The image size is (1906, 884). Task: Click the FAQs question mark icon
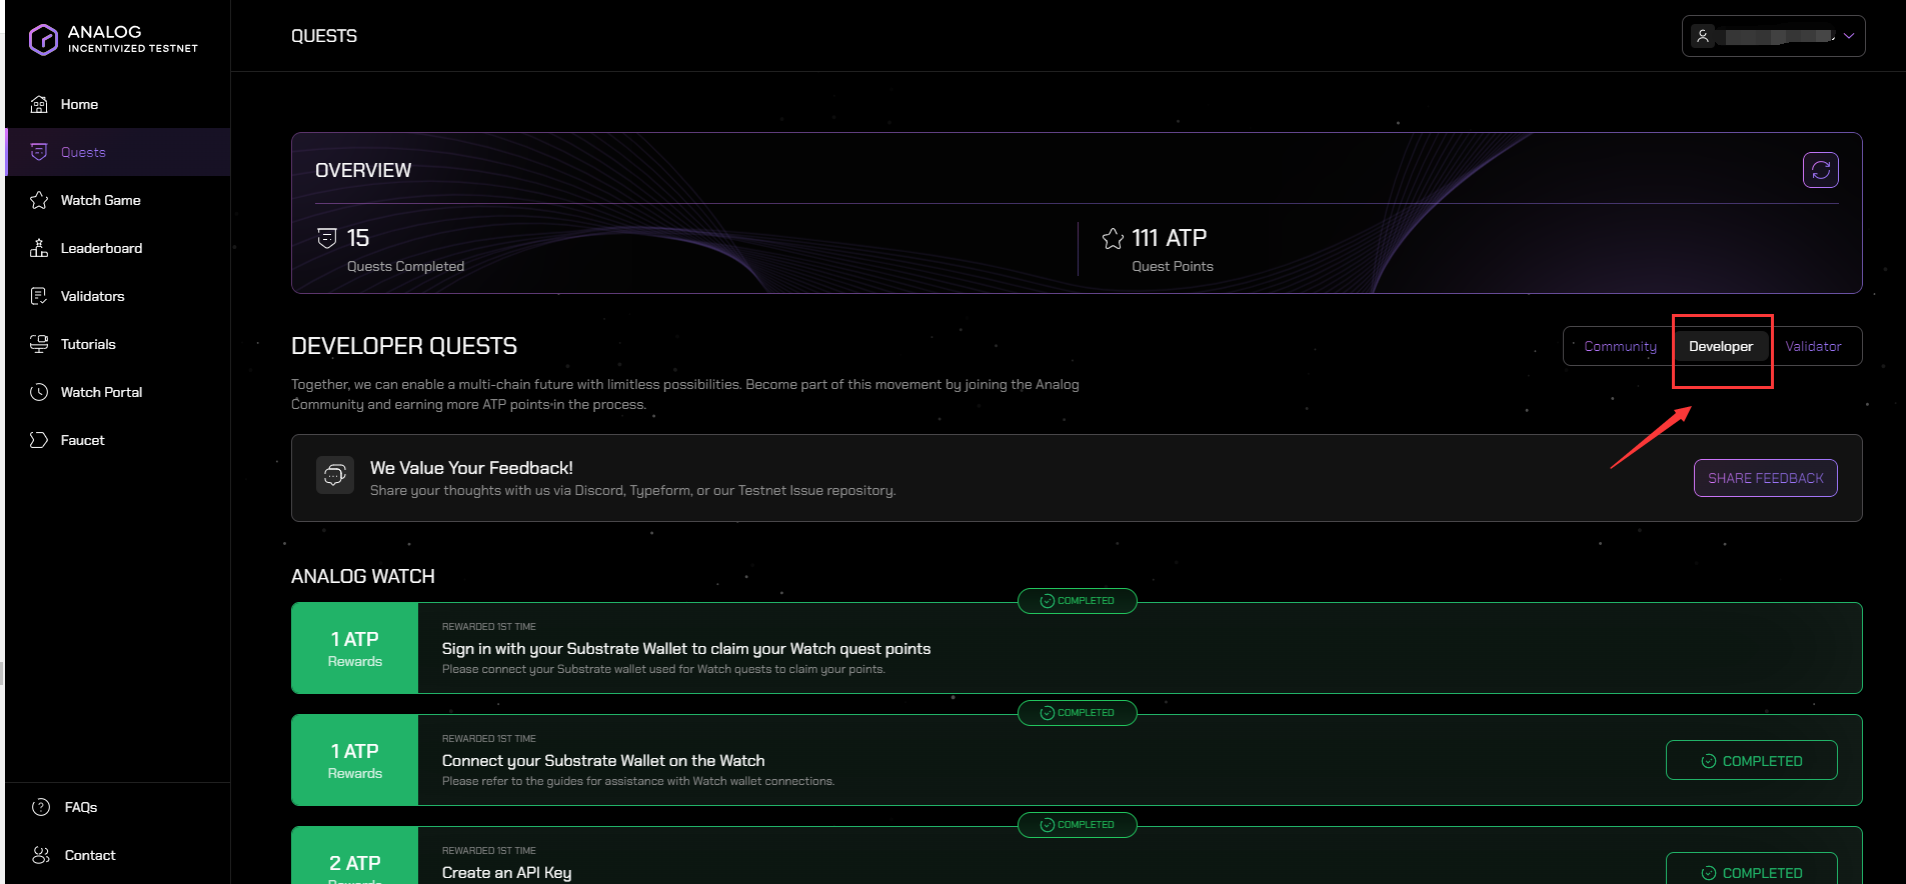coord(41,807)
